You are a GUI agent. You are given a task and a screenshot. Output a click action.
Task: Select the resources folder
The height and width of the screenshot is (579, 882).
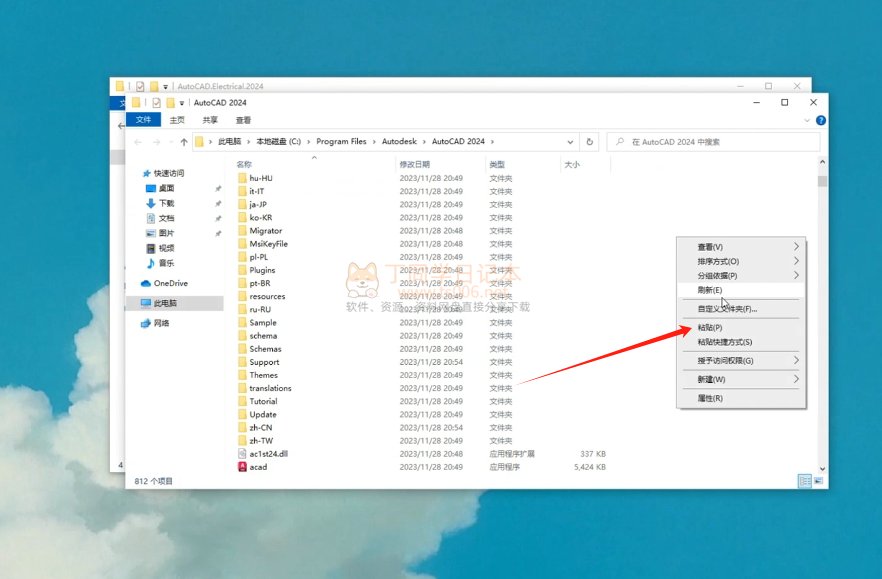click(x=267, y=296)
